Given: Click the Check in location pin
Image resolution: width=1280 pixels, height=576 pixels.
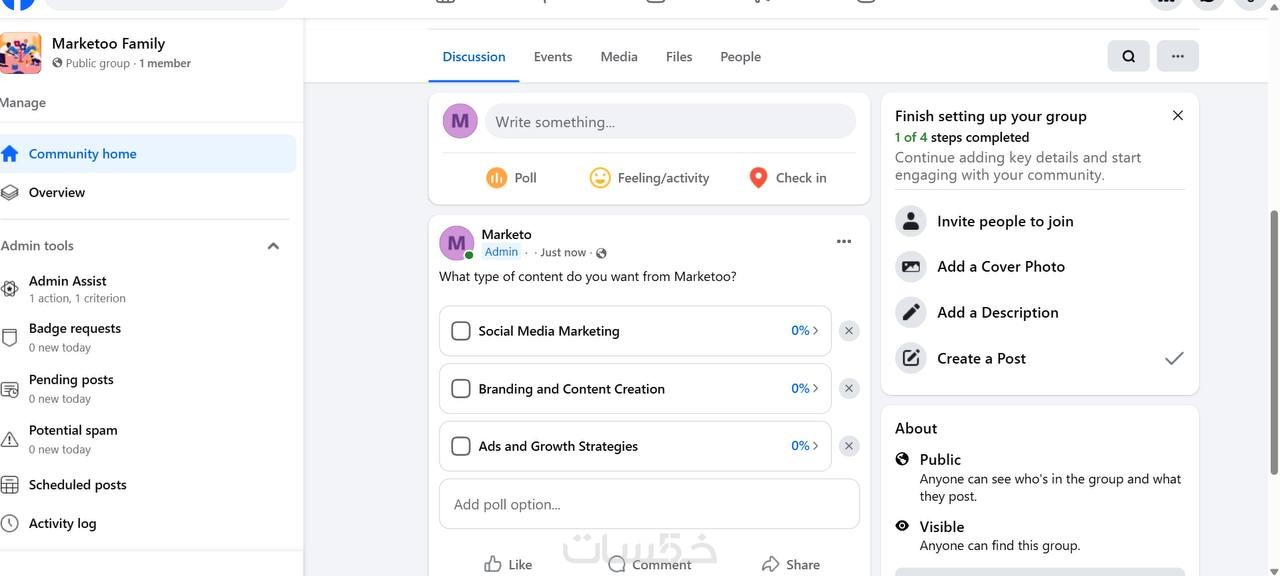Looking at the screenshot, I should [x=758, y=178].
